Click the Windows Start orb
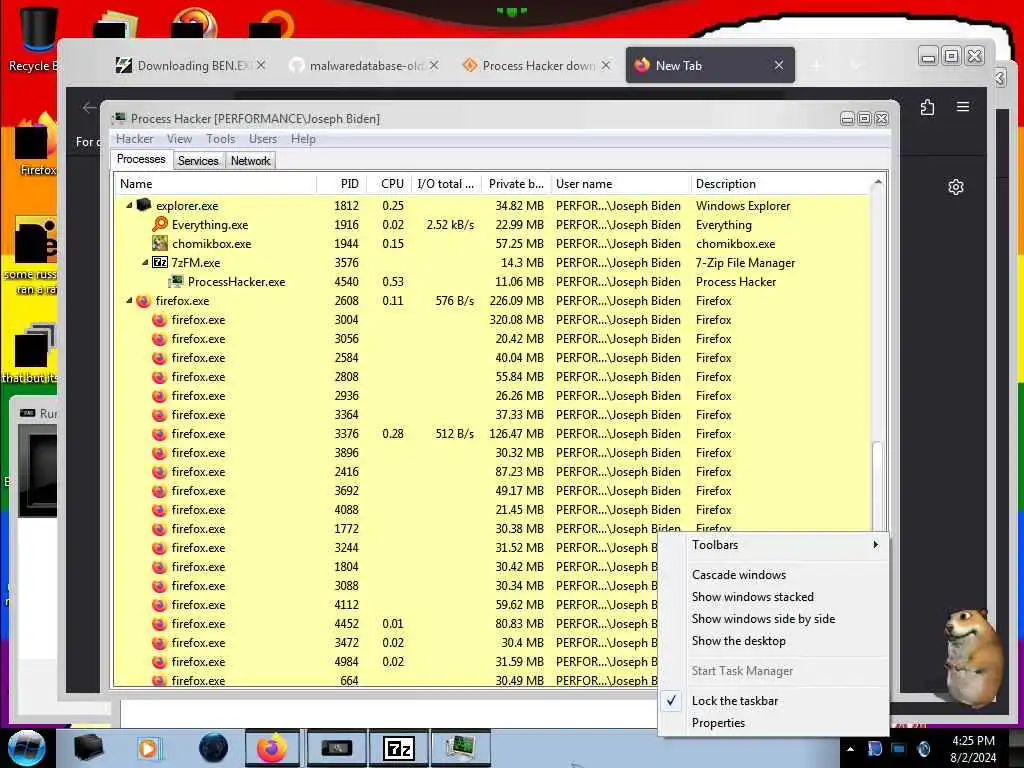Screen dimensions: 1024x768 (26, 748)
